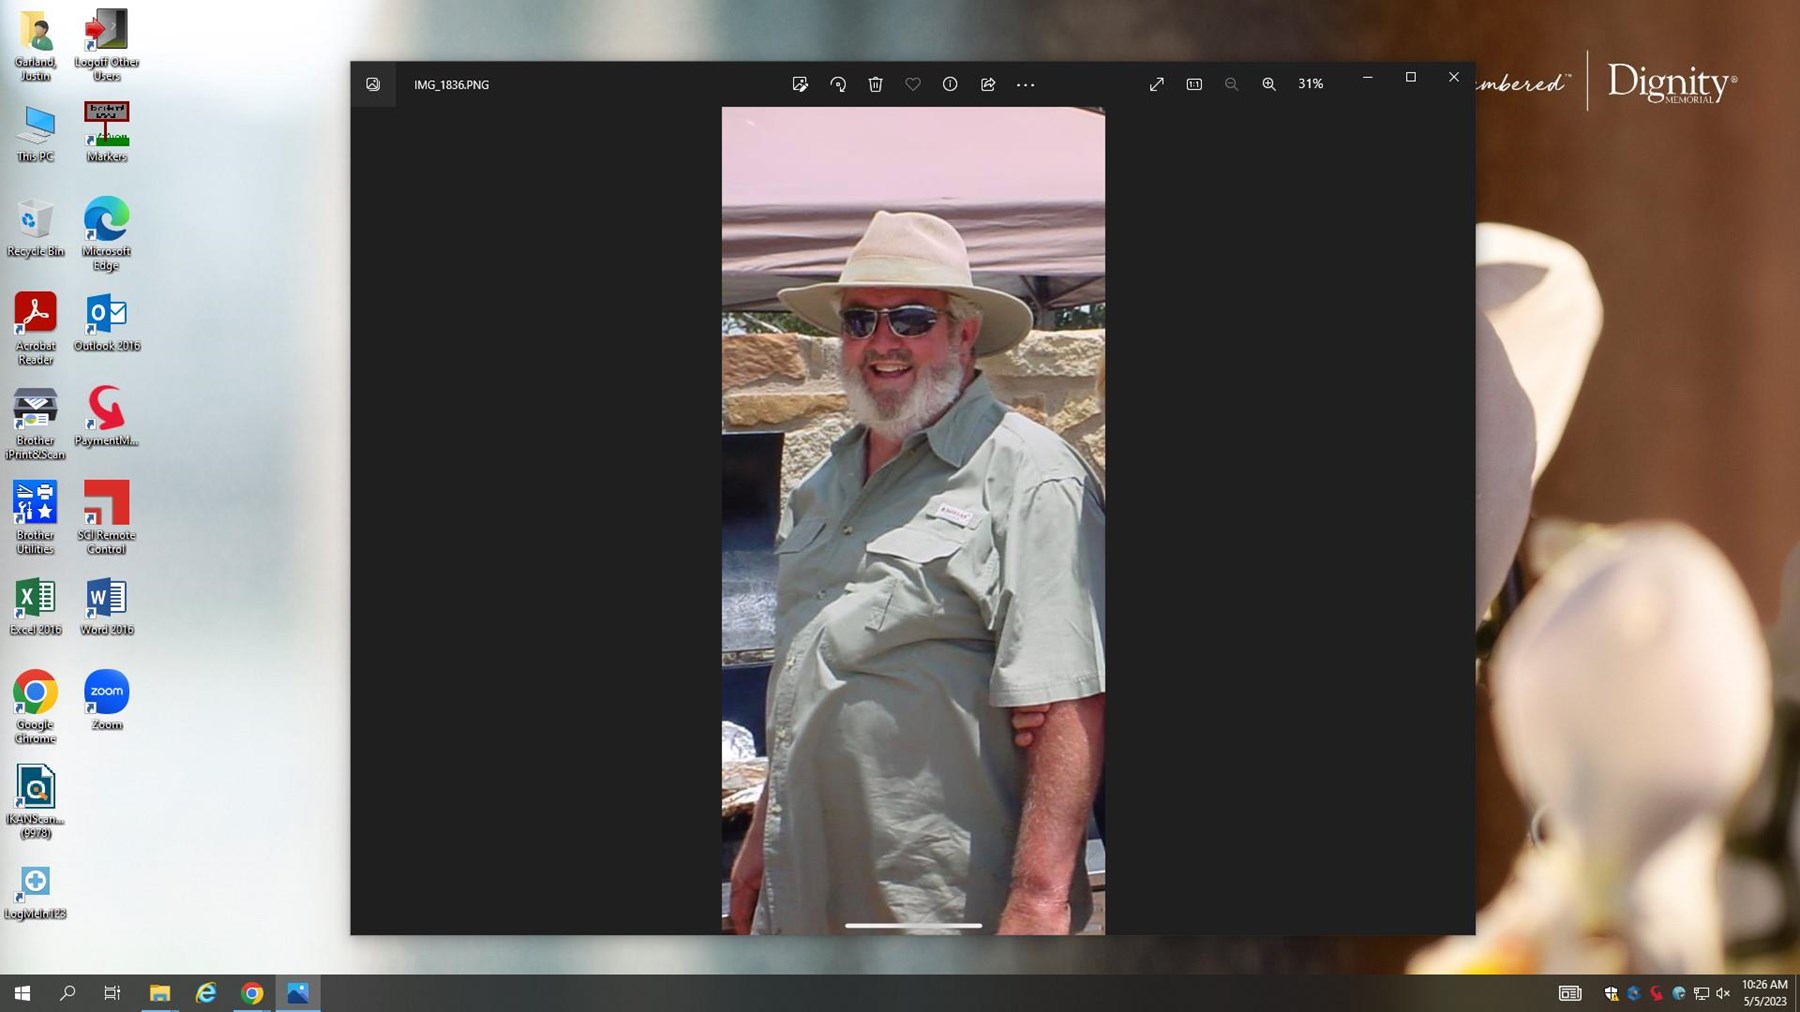The width and height of the screenshot is (1800, 1012).
Task: Open the taskbar clock showing 10:26 AM
Action: 1764,993
